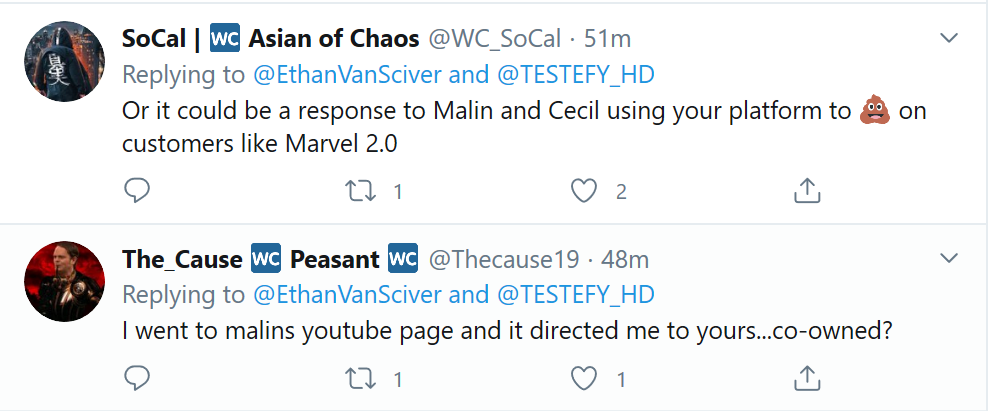
Task: Open the SoCal | Asian of Chaos display name
Action: (x=271, y=39)
